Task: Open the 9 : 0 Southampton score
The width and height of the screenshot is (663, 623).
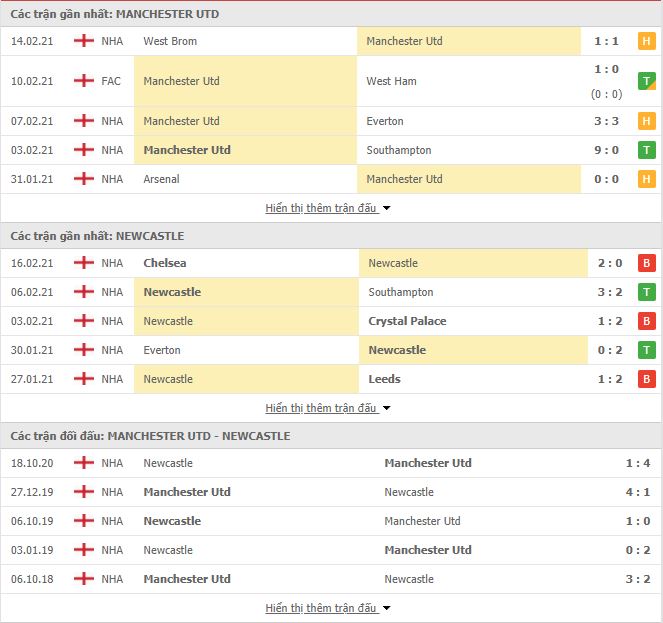Action: coord(606,150)
